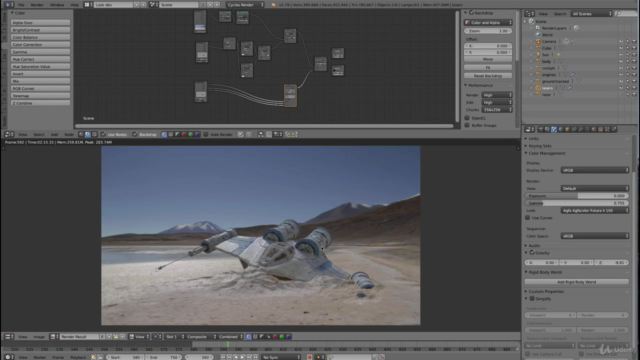Open the Render menu
This screenshot has height=360, width=640.
(x=37, y=5)
